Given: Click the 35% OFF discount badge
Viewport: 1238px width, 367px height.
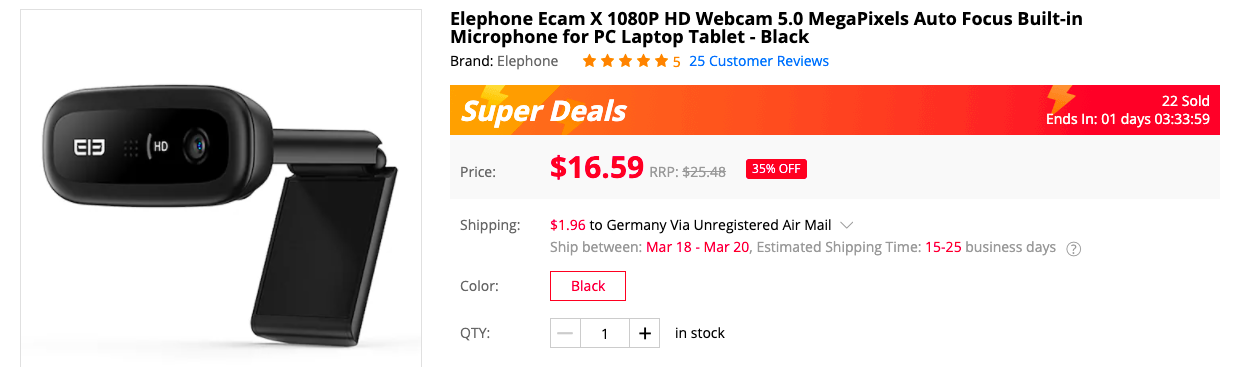Looking at the screenshot, I should tap(776, 169).
